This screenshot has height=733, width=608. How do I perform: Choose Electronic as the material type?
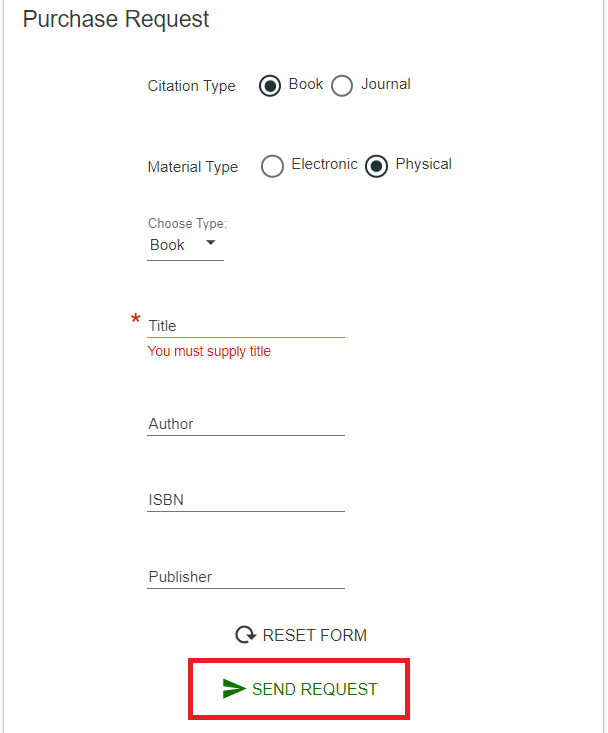(272, 166)
